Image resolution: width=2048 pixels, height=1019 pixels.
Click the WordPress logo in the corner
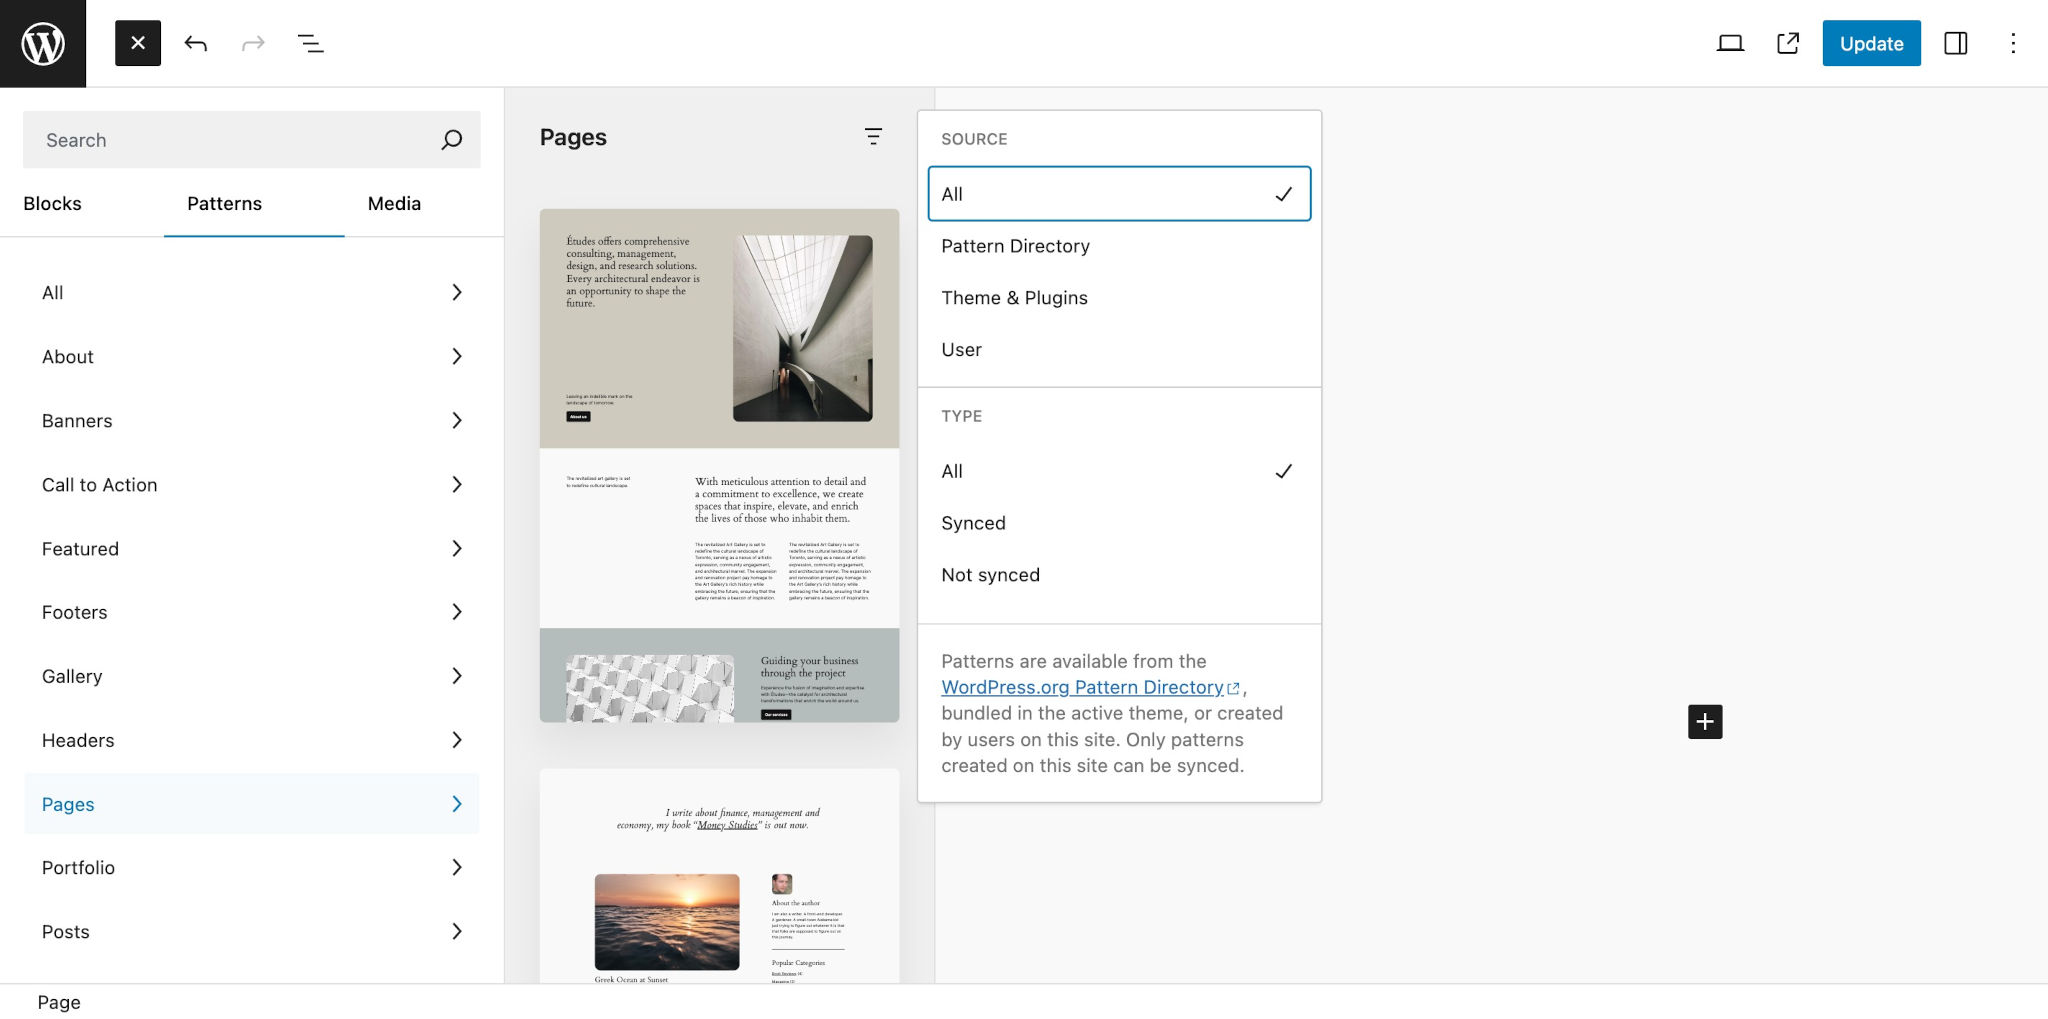41,43
